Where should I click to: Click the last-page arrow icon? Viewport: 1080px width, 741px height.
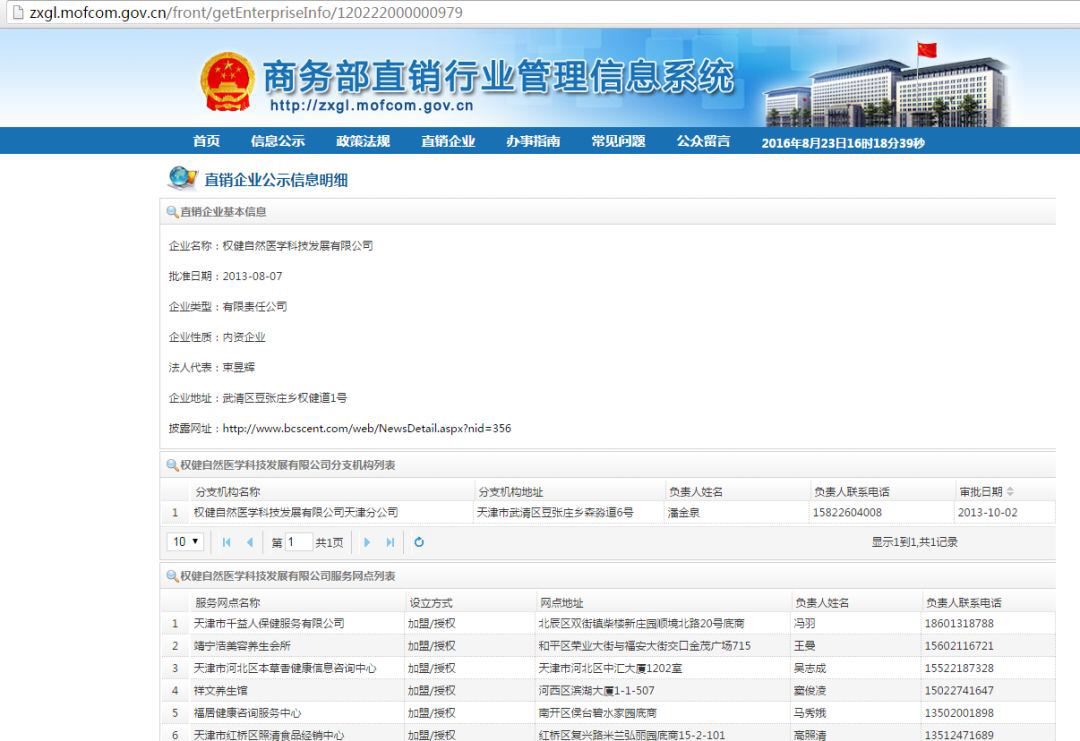(x=391, y=541)
